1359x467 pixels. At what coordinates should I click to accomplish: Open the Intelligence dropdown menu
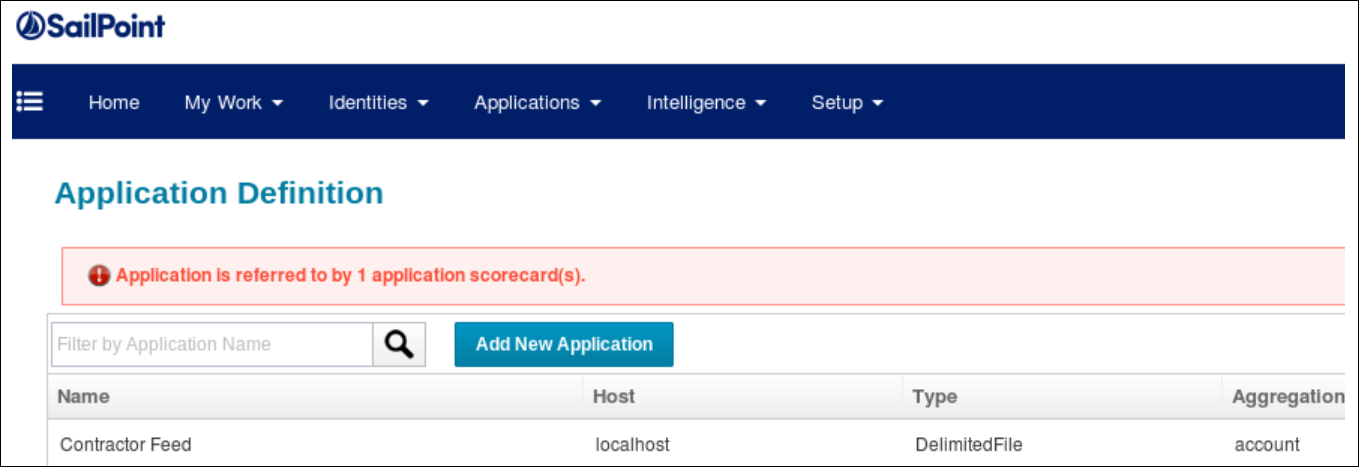[x=706, y=102]
